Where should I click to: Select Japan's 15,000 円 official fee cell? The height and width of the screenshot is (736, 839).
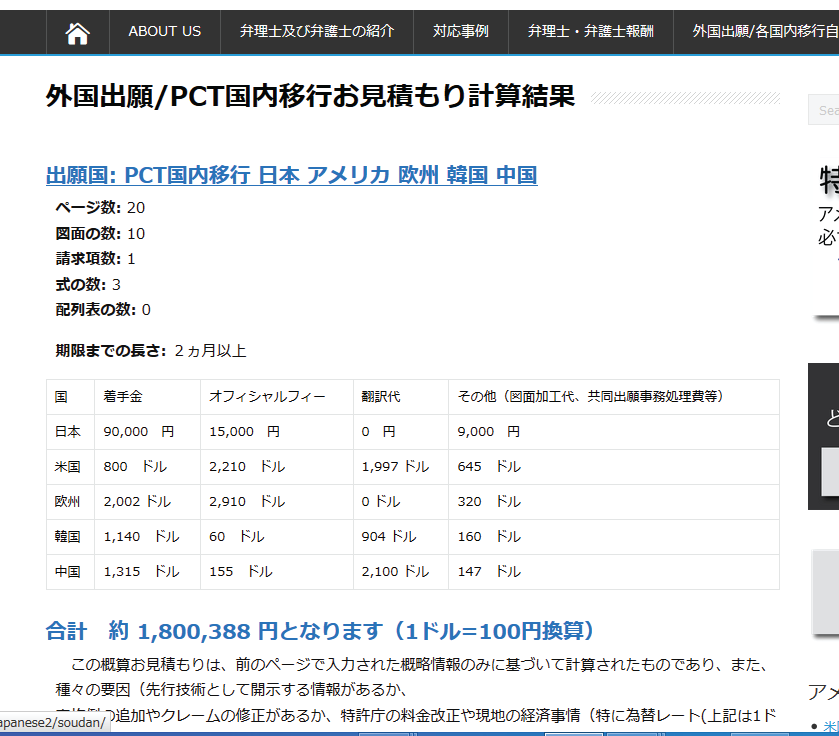point(277,432)
